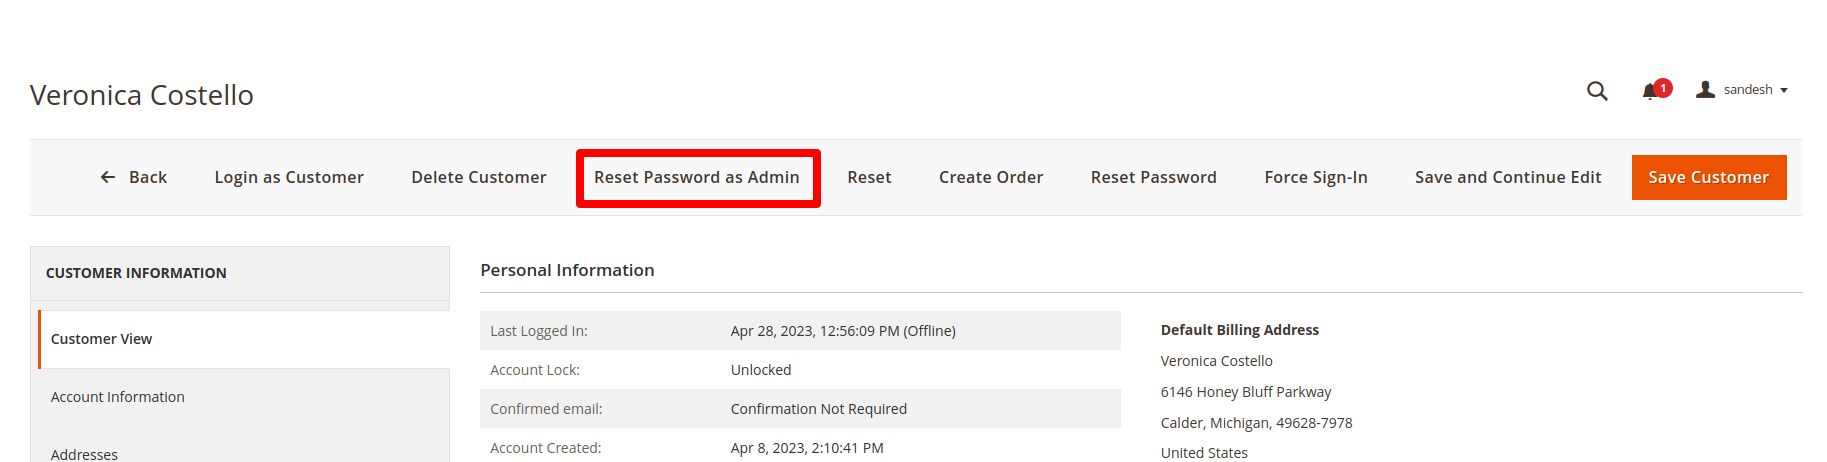Click the Reset Password button

(1153, 177)
